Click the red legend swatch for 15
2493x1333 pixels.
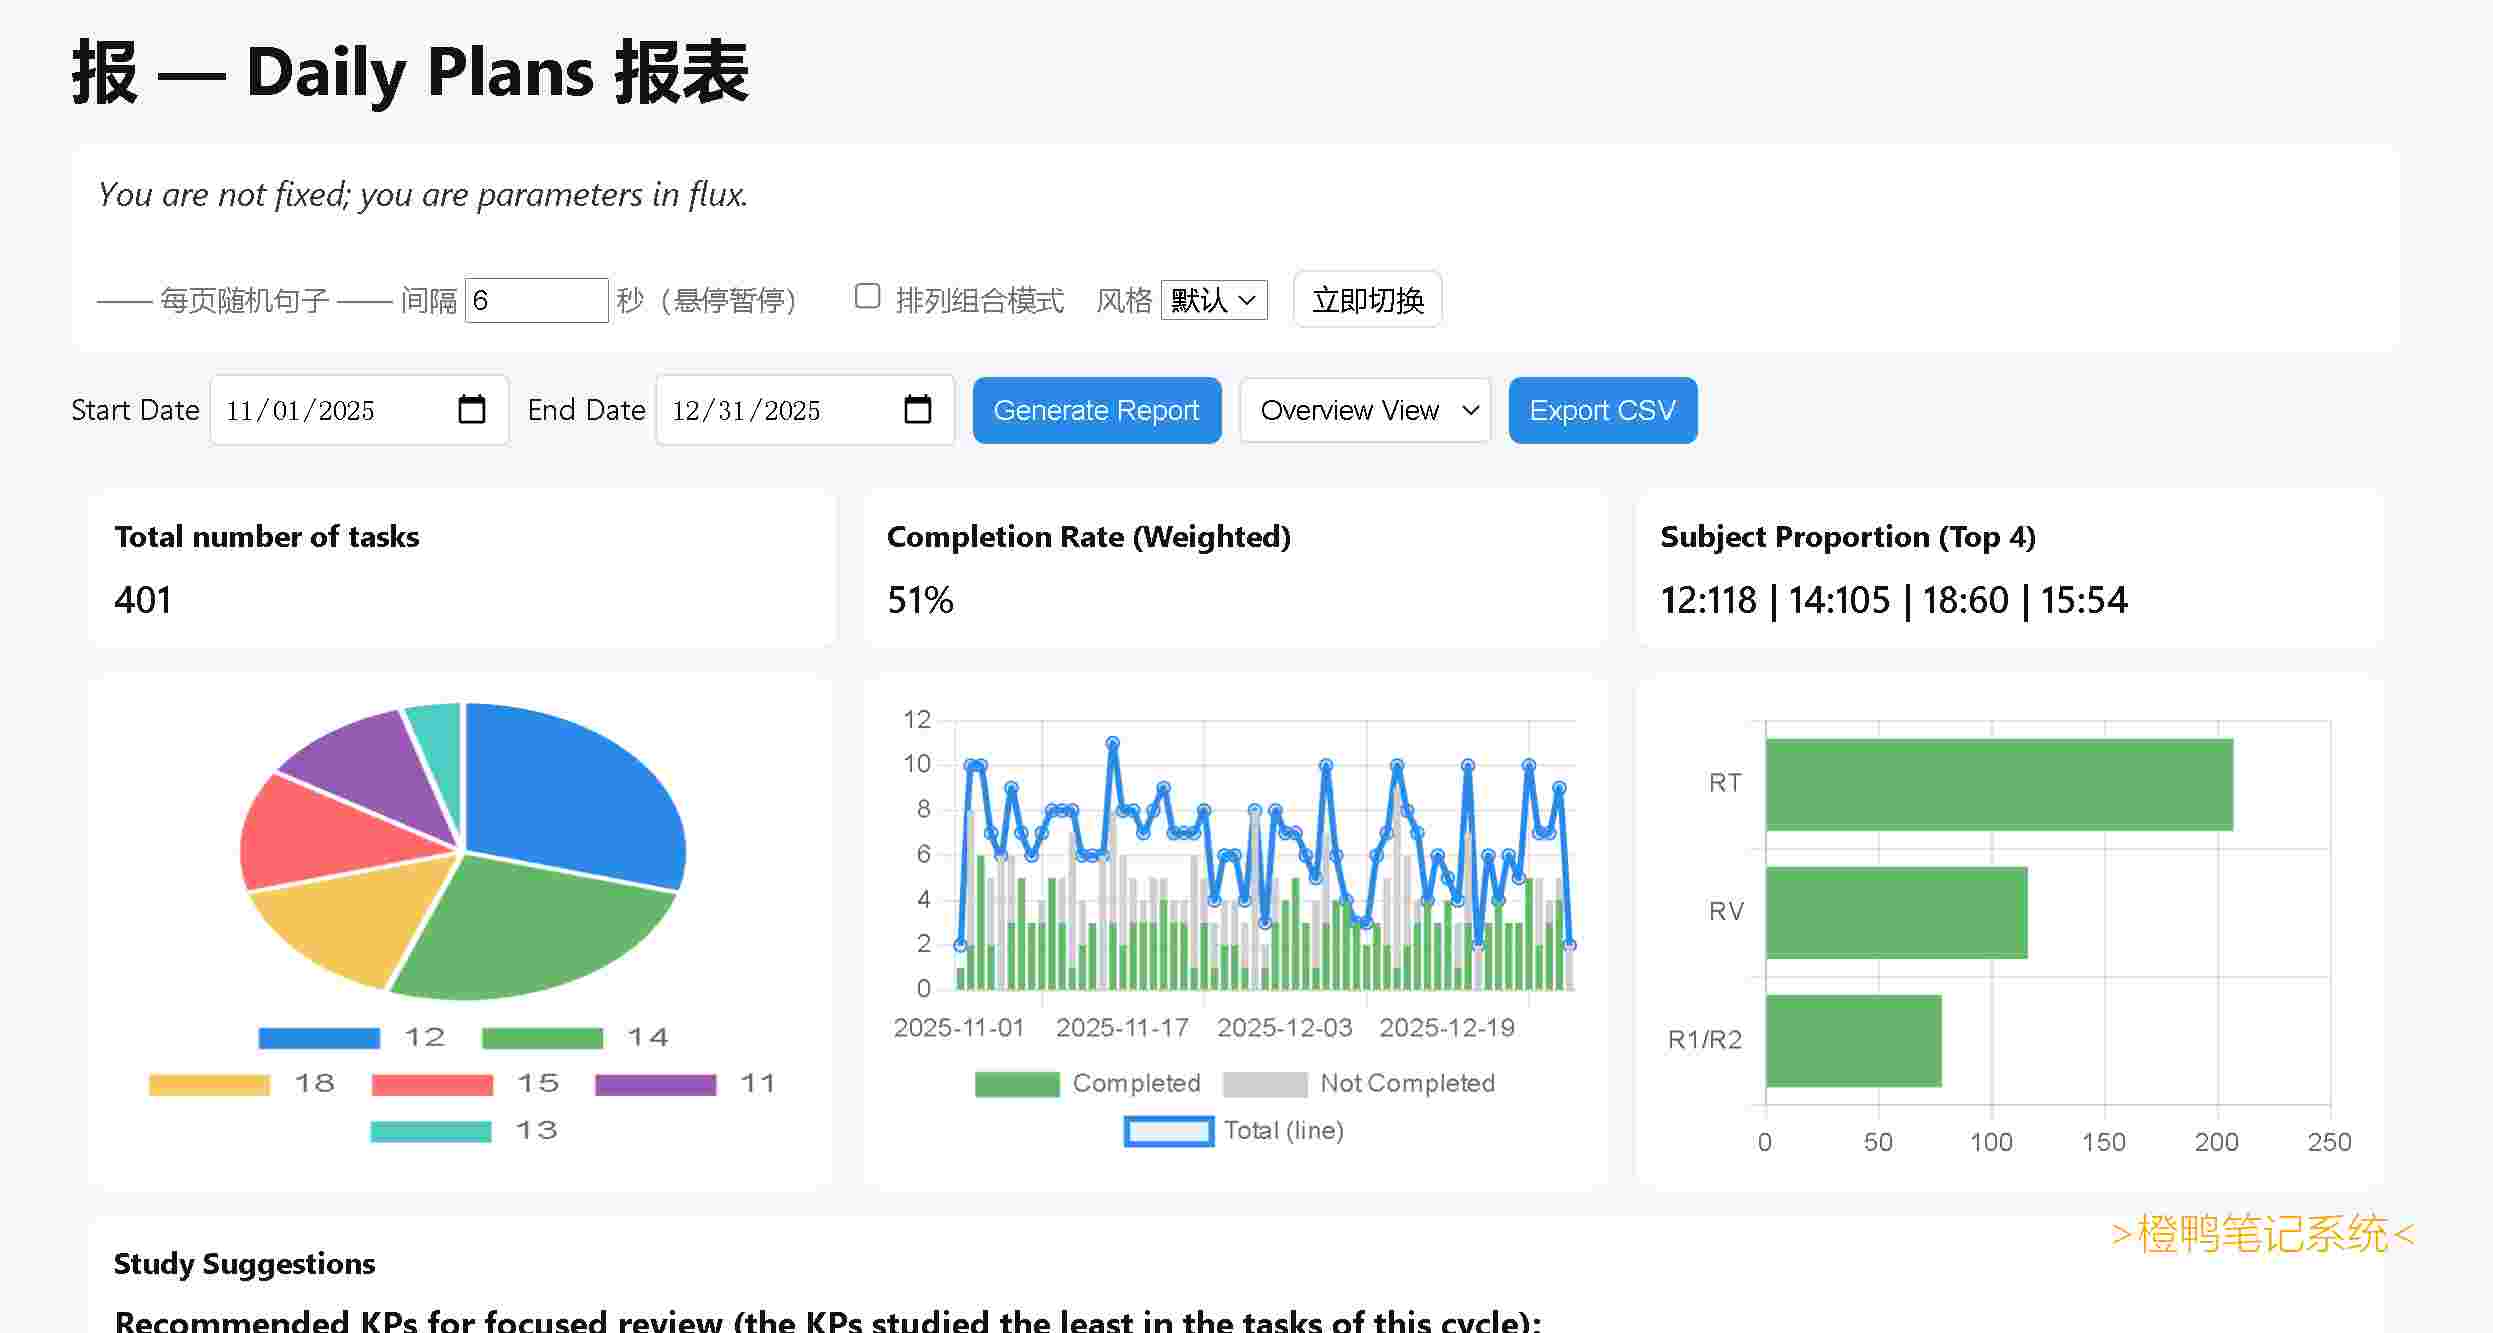point(432,1084)
